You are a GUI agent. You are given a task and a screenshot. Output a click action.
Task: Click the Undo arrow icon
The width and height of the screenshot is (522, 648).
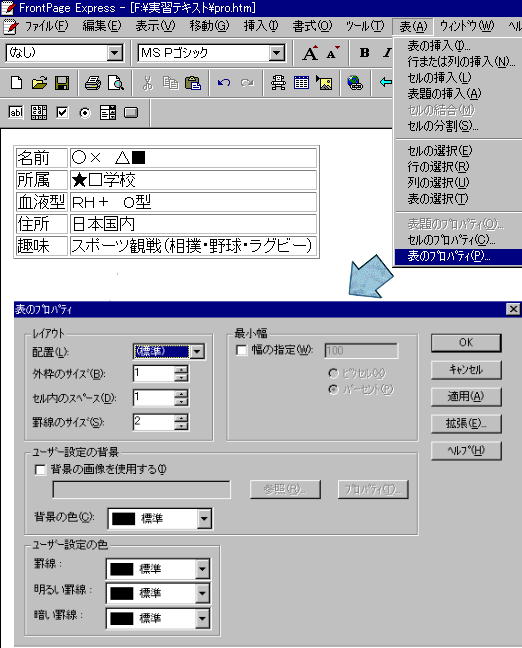(x=224, y=83)
